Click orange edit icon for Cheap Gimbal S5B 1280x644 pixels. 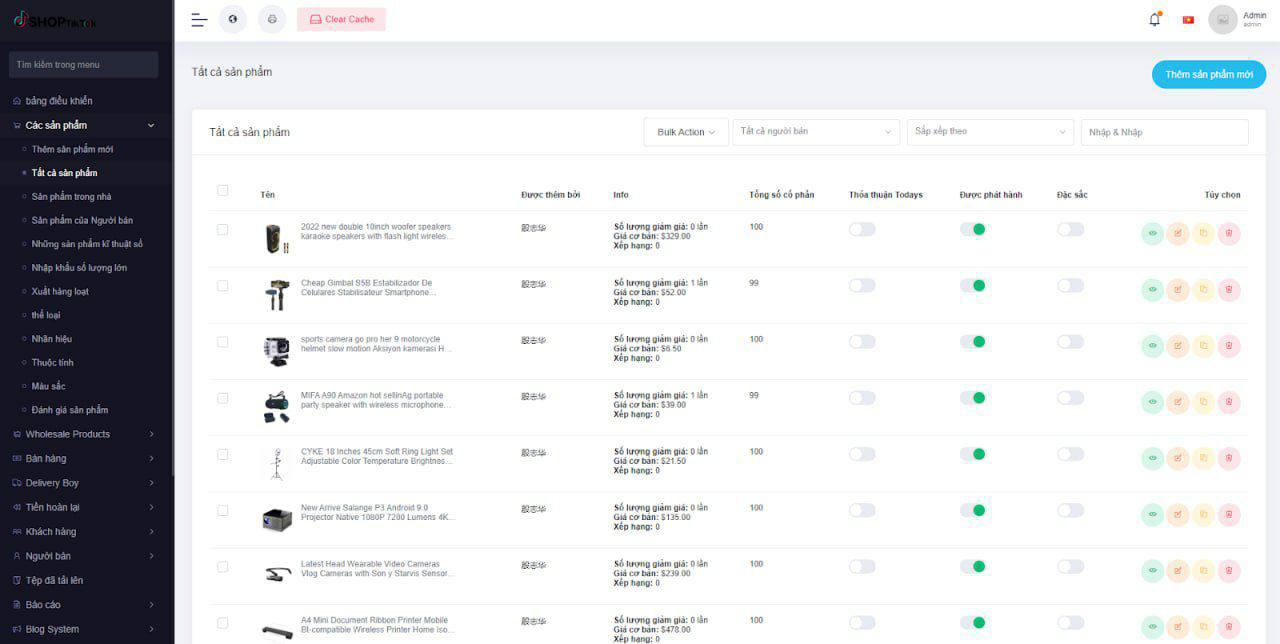coord(1178,290)
